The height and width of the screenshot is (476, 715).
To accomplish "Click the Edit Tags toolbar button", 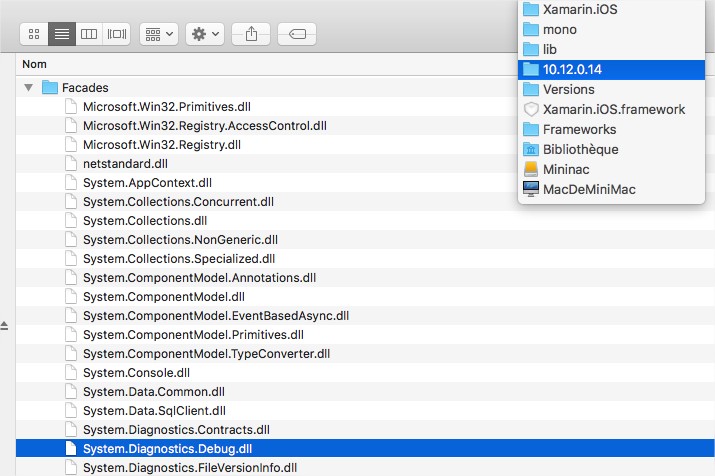I will 297,34.
